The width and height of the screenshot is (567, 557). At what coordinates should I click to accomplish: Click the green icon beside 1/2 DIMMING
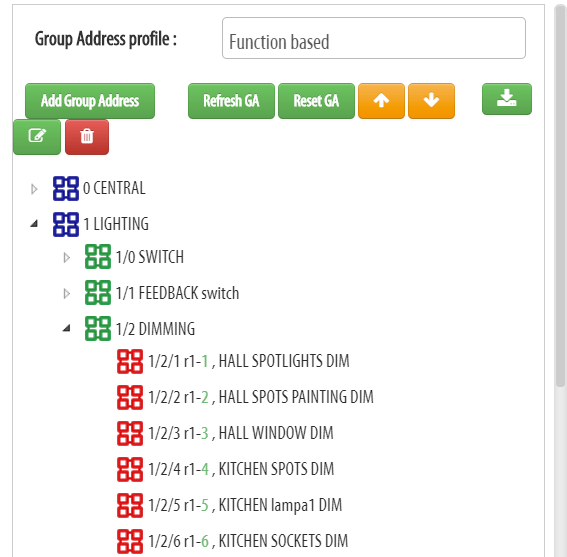click(98, 328)
